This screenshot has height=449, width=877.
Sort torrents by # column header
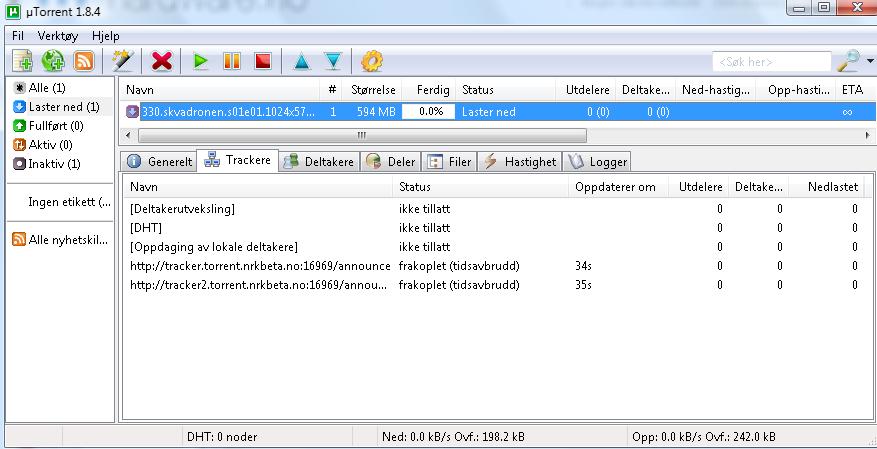pyautogui.click(x=332, y=89)
